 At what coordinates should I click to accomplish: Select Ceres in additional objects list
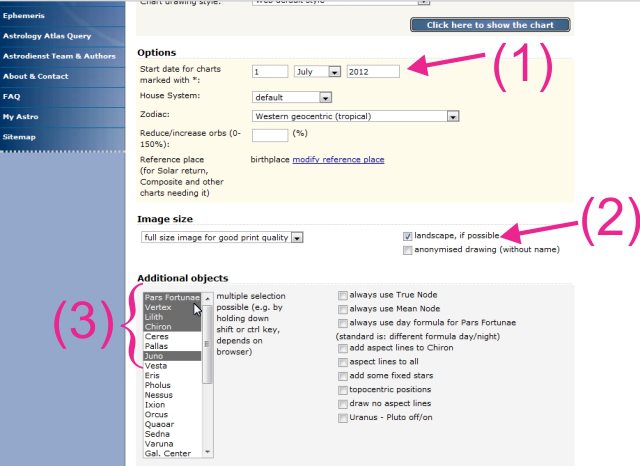(156, 336)
